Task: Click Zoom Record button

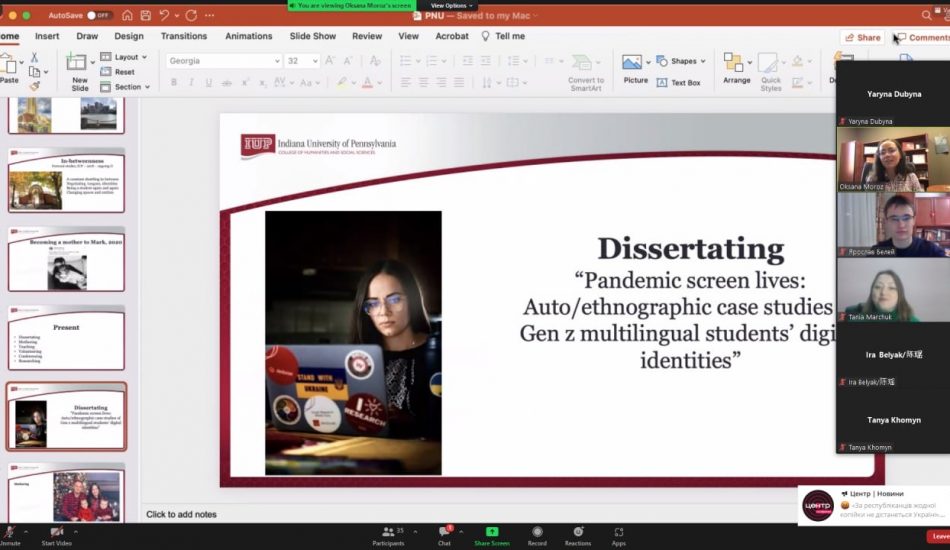Action: [537, 534]
